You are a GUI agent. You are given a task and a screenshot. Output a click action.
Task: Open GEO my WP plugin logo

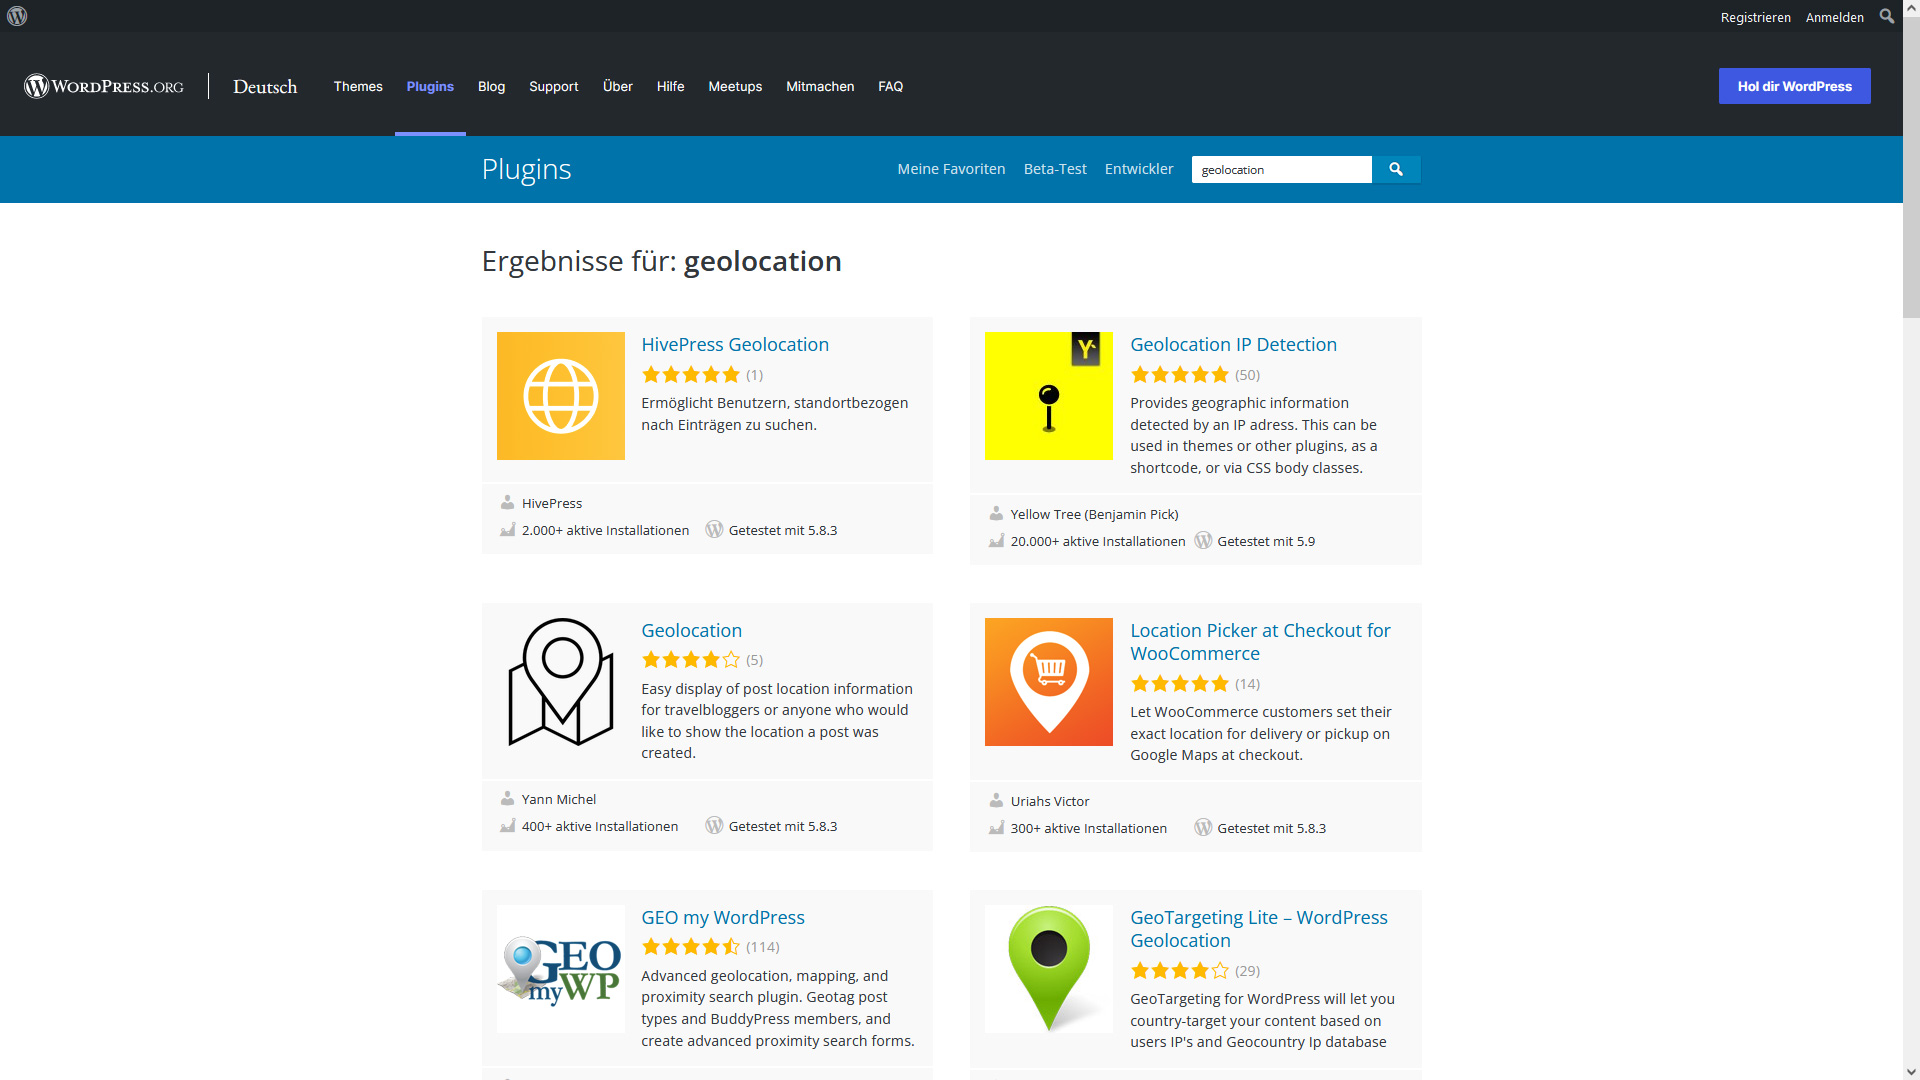[561, 969]
